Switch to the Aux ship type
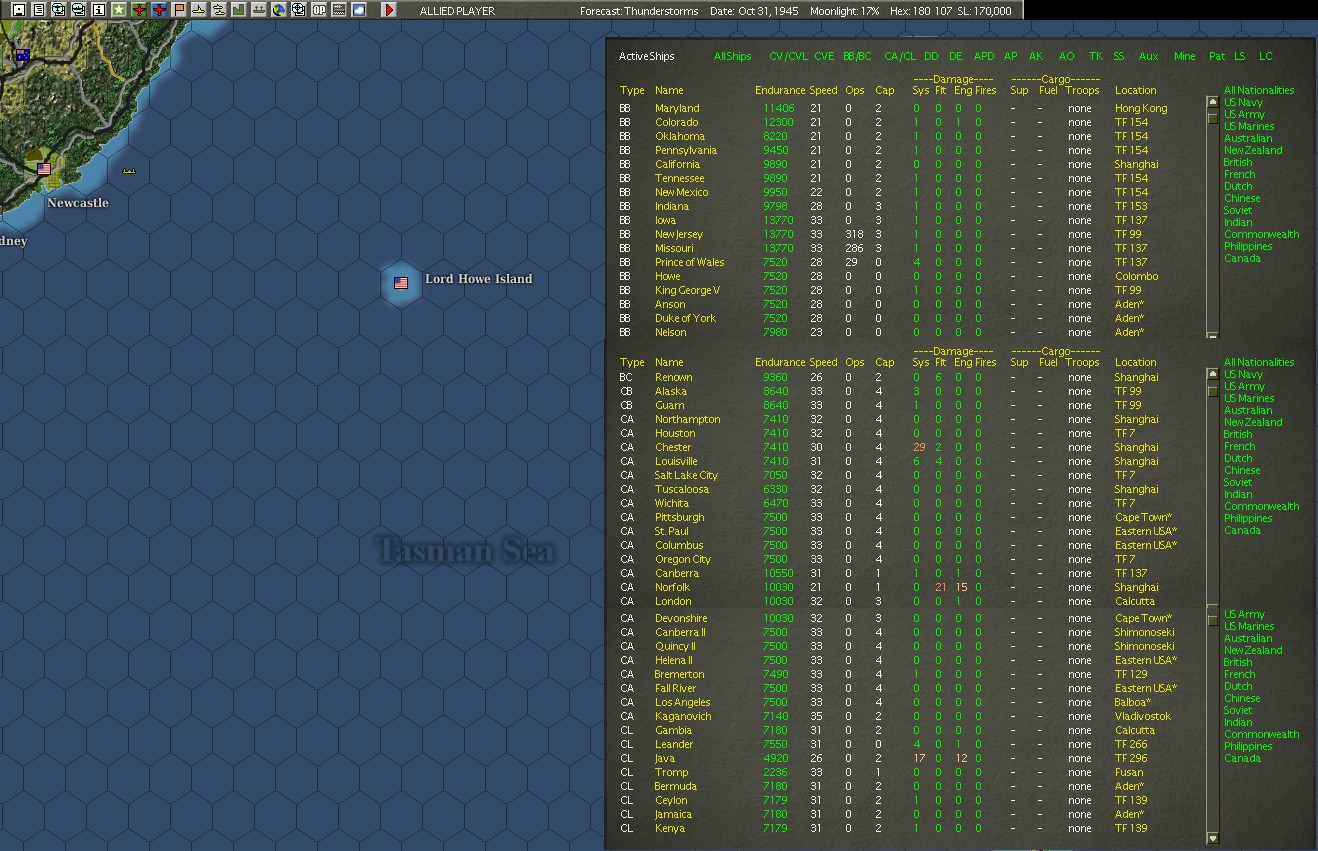The image size is (1318, 851). (1148, 56)
